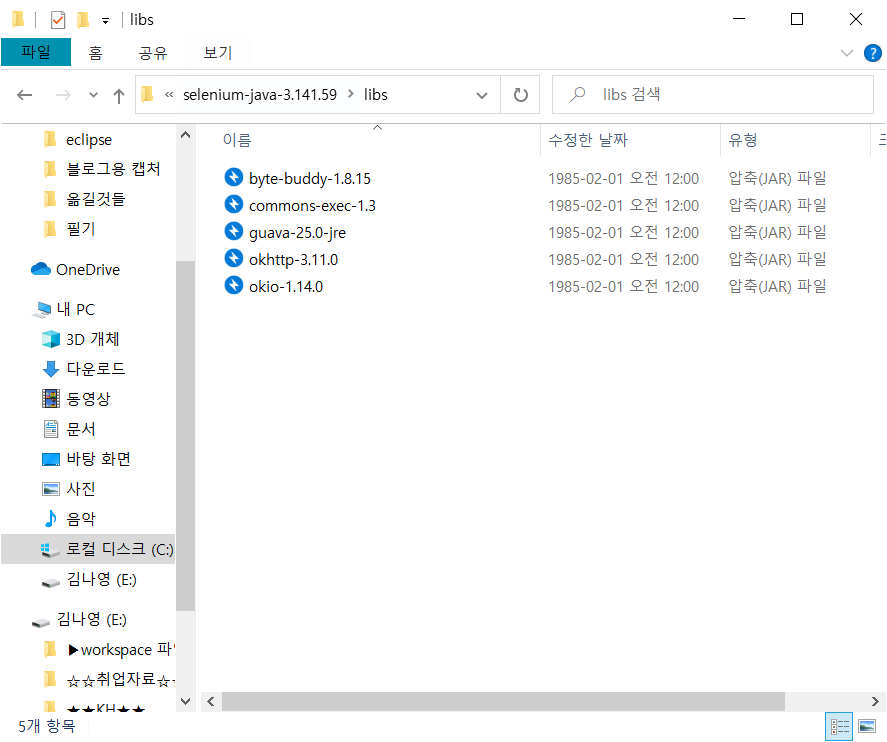This screenshot has height=742, width=887.
Task: Click the libs 검색 search box
Action: pos(713,94)
